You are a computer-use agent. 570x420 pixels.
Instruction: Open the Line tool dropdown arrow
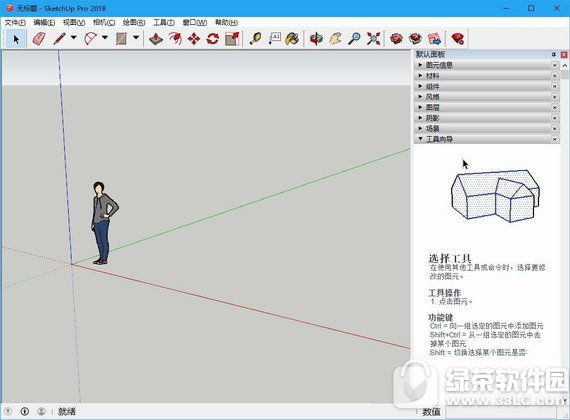[x=73, y=37]
